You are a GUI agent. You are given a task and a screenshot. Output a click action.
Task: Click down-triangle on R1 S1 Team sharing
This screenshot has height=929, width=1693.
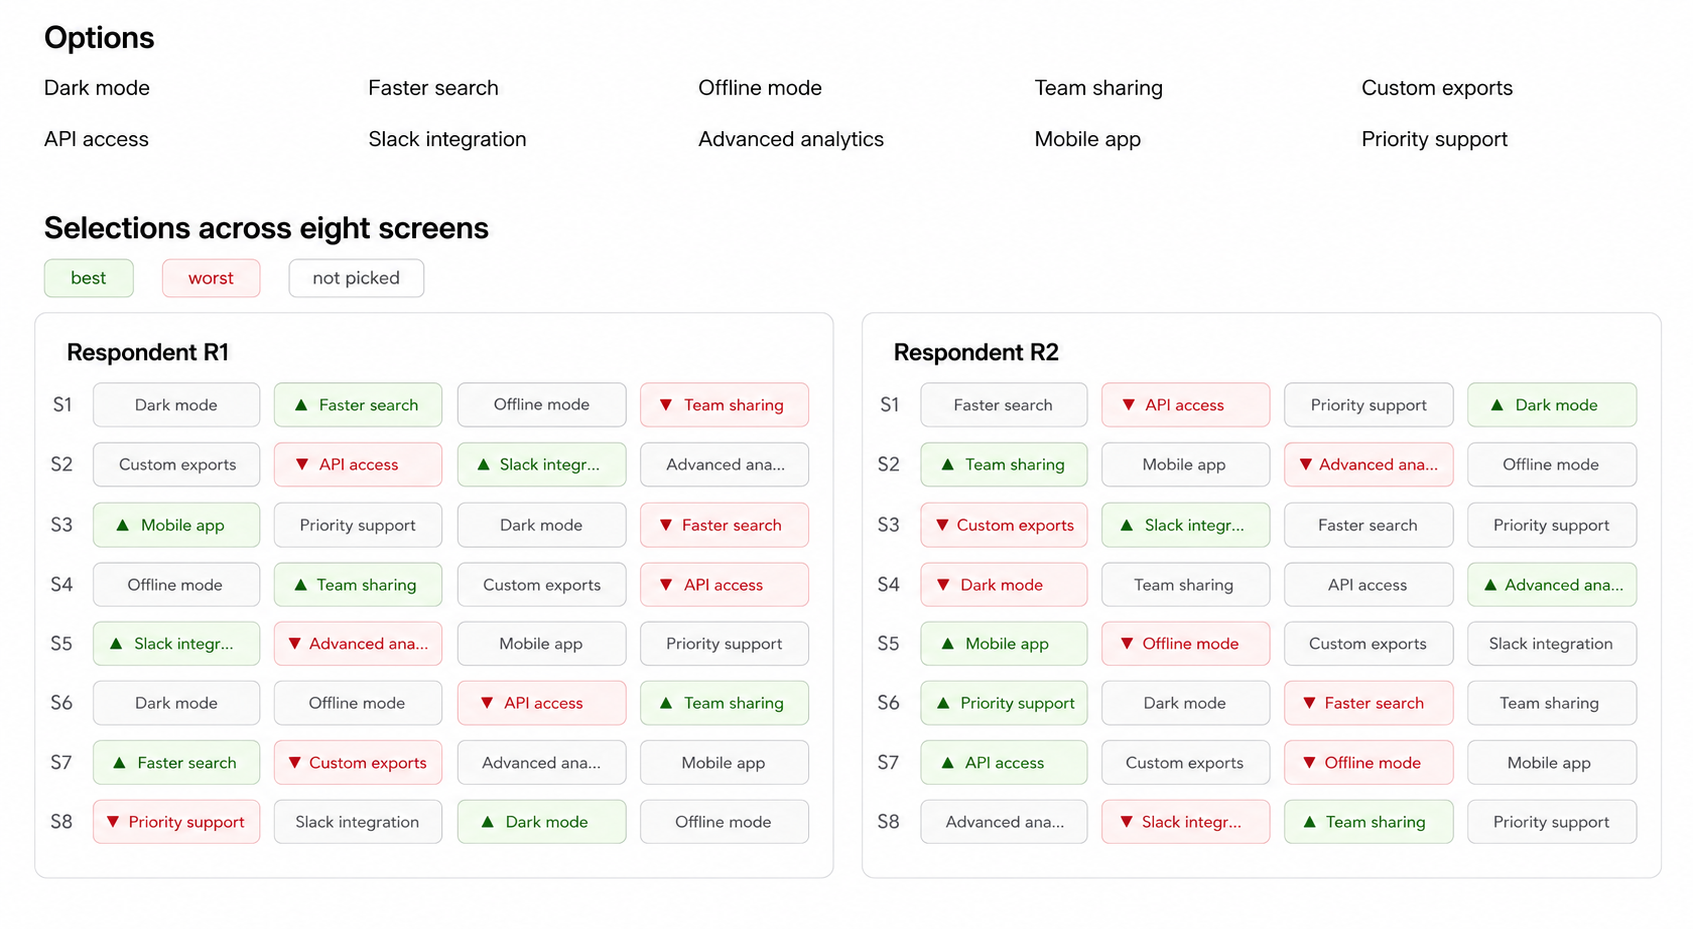coord(666,405)
